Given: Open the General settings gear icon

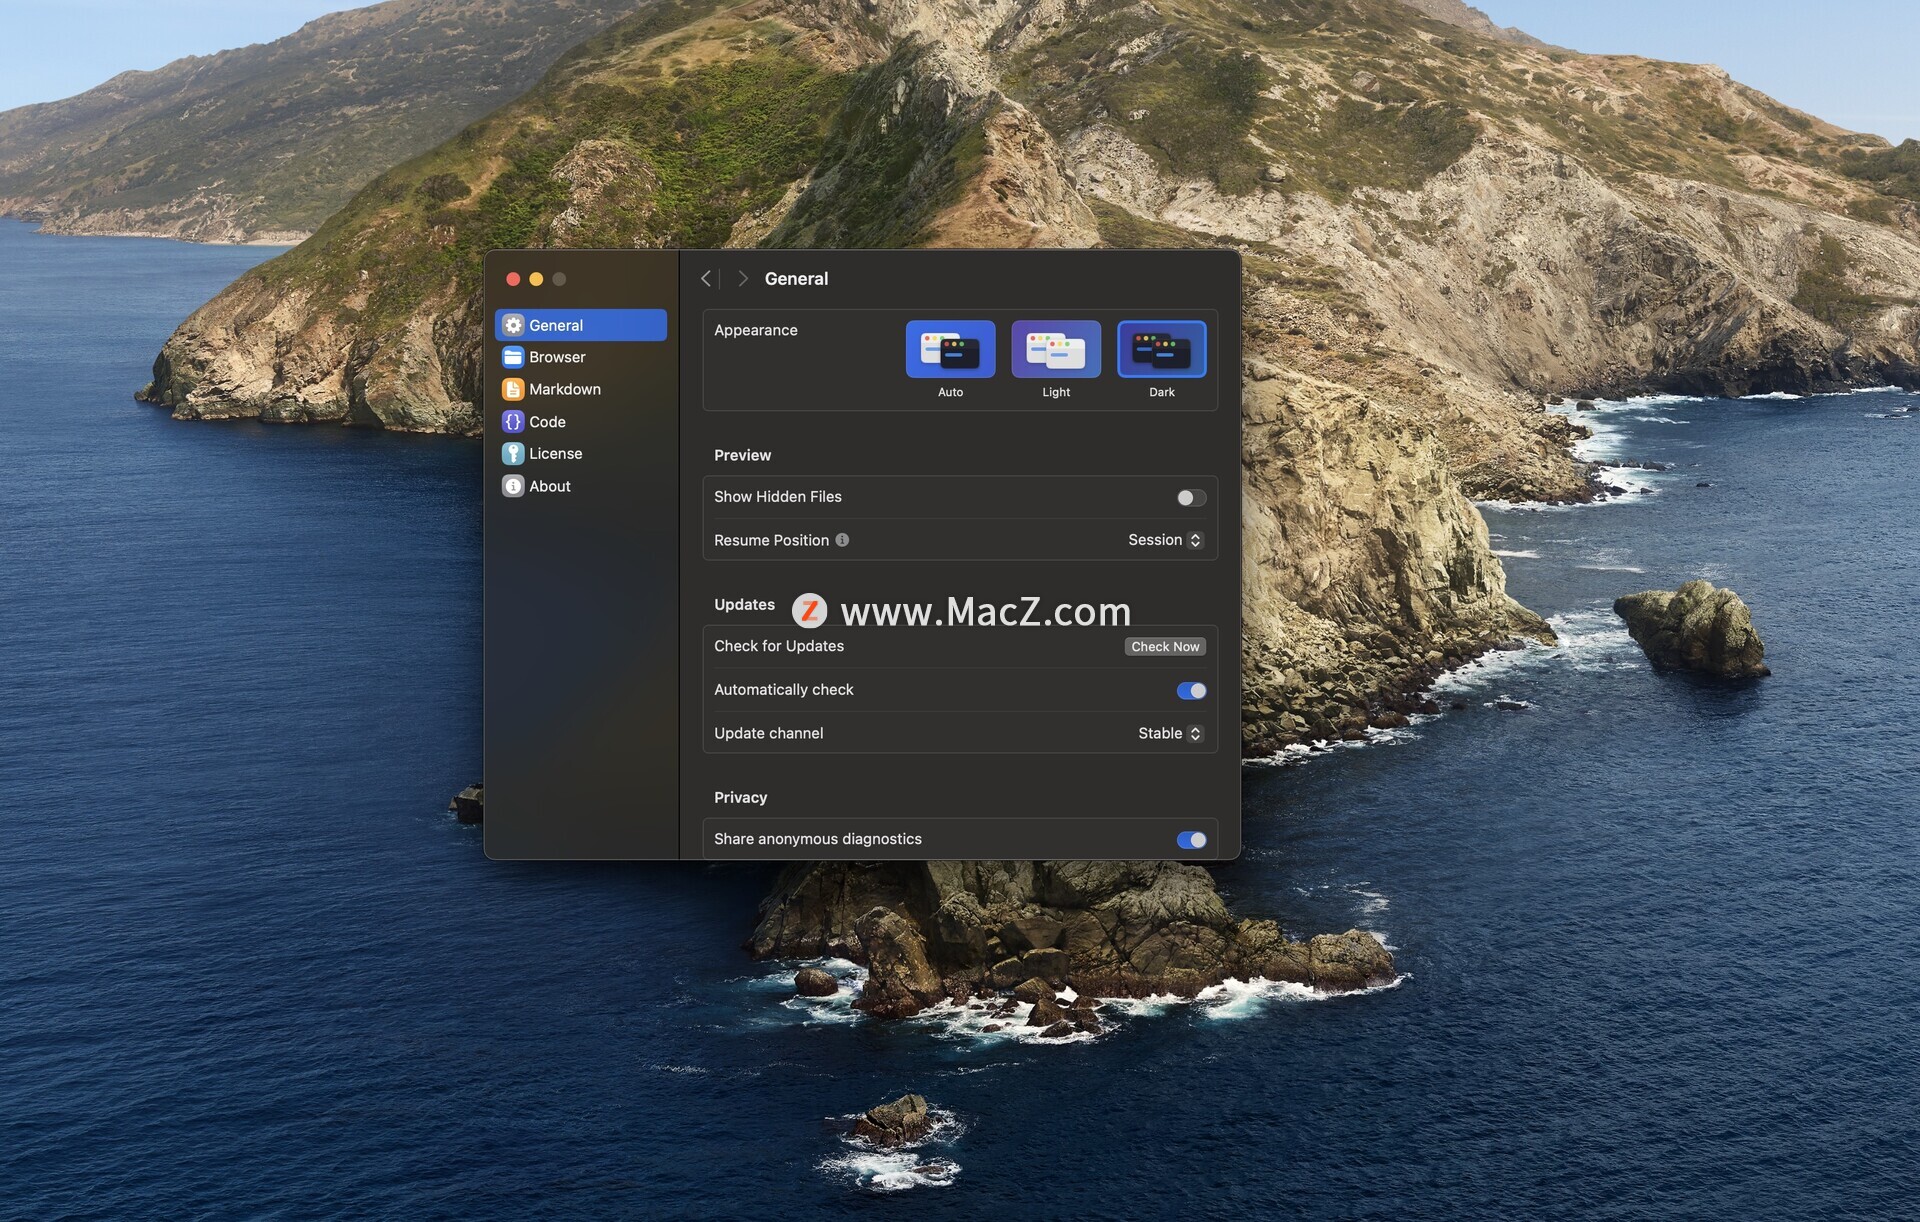Looking at the screenshot, I should pyautogui.click(x=513, y=325).
